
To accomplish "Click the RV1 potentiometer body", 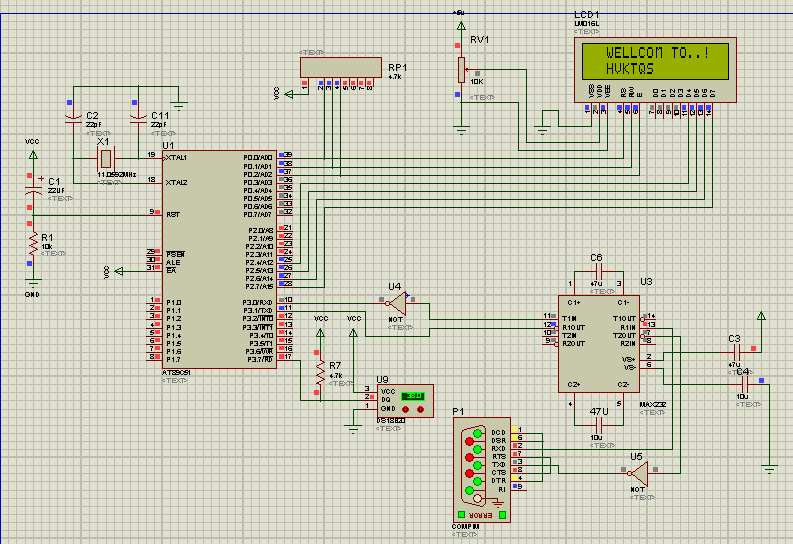I will point(461,69).
